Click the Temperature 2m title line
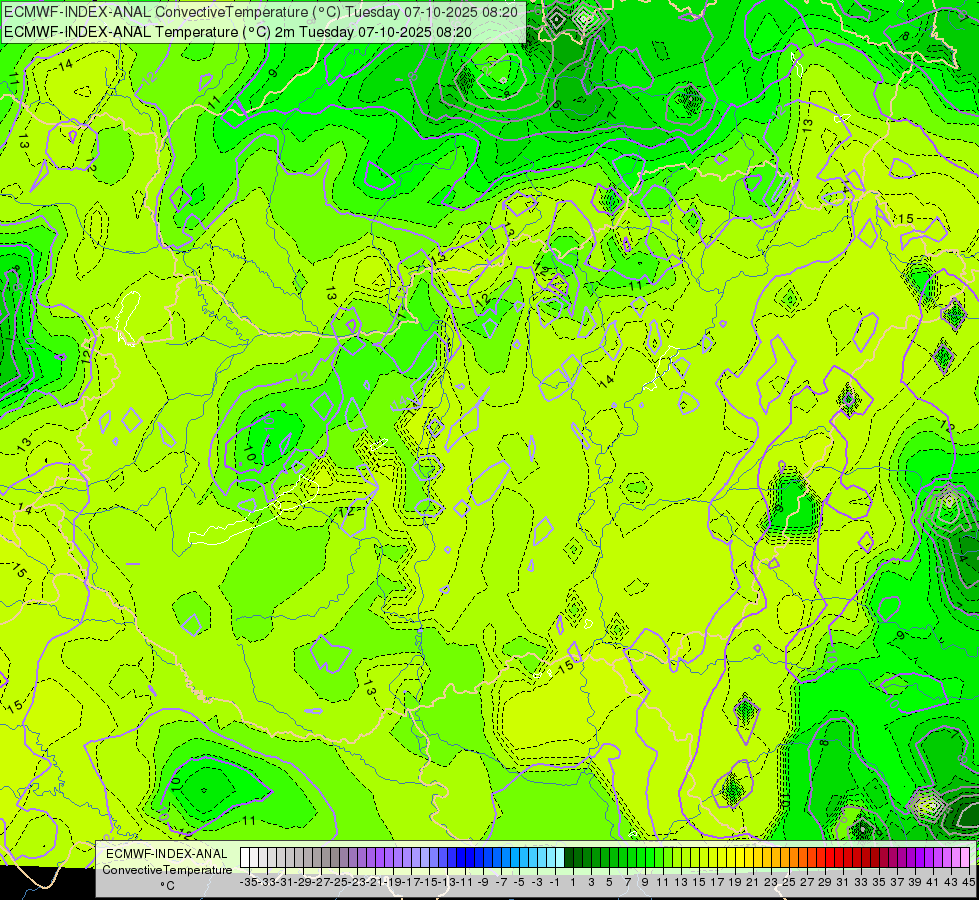 coord(237,32)
